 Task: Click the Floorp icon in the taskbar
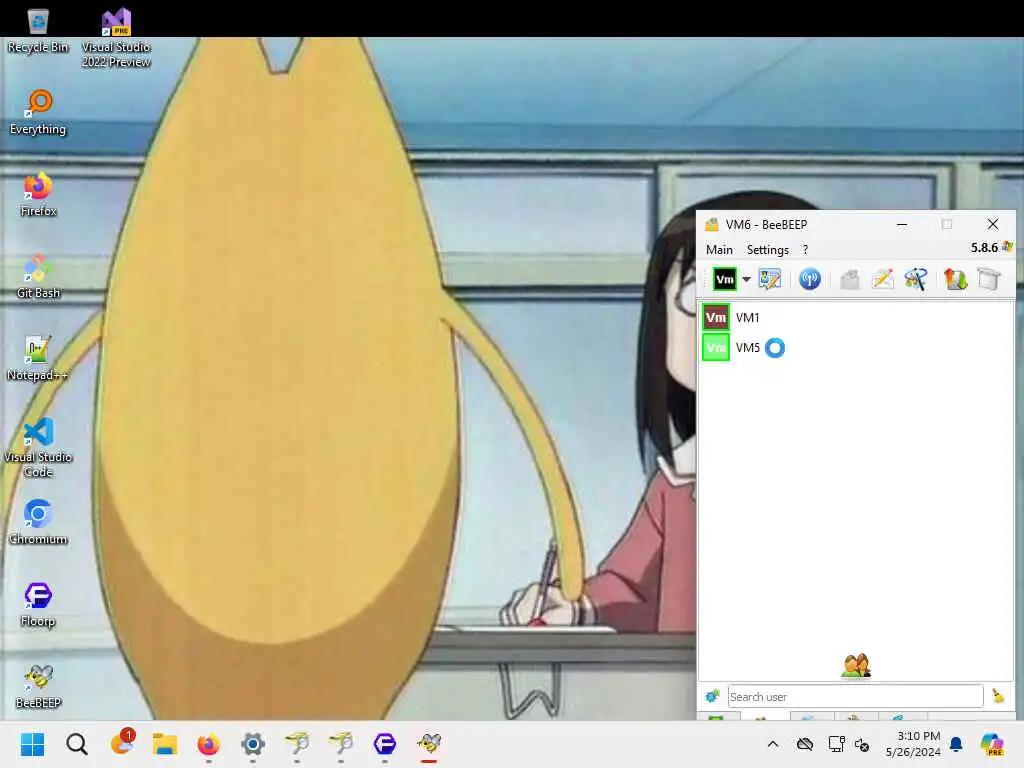pos(385,744)
